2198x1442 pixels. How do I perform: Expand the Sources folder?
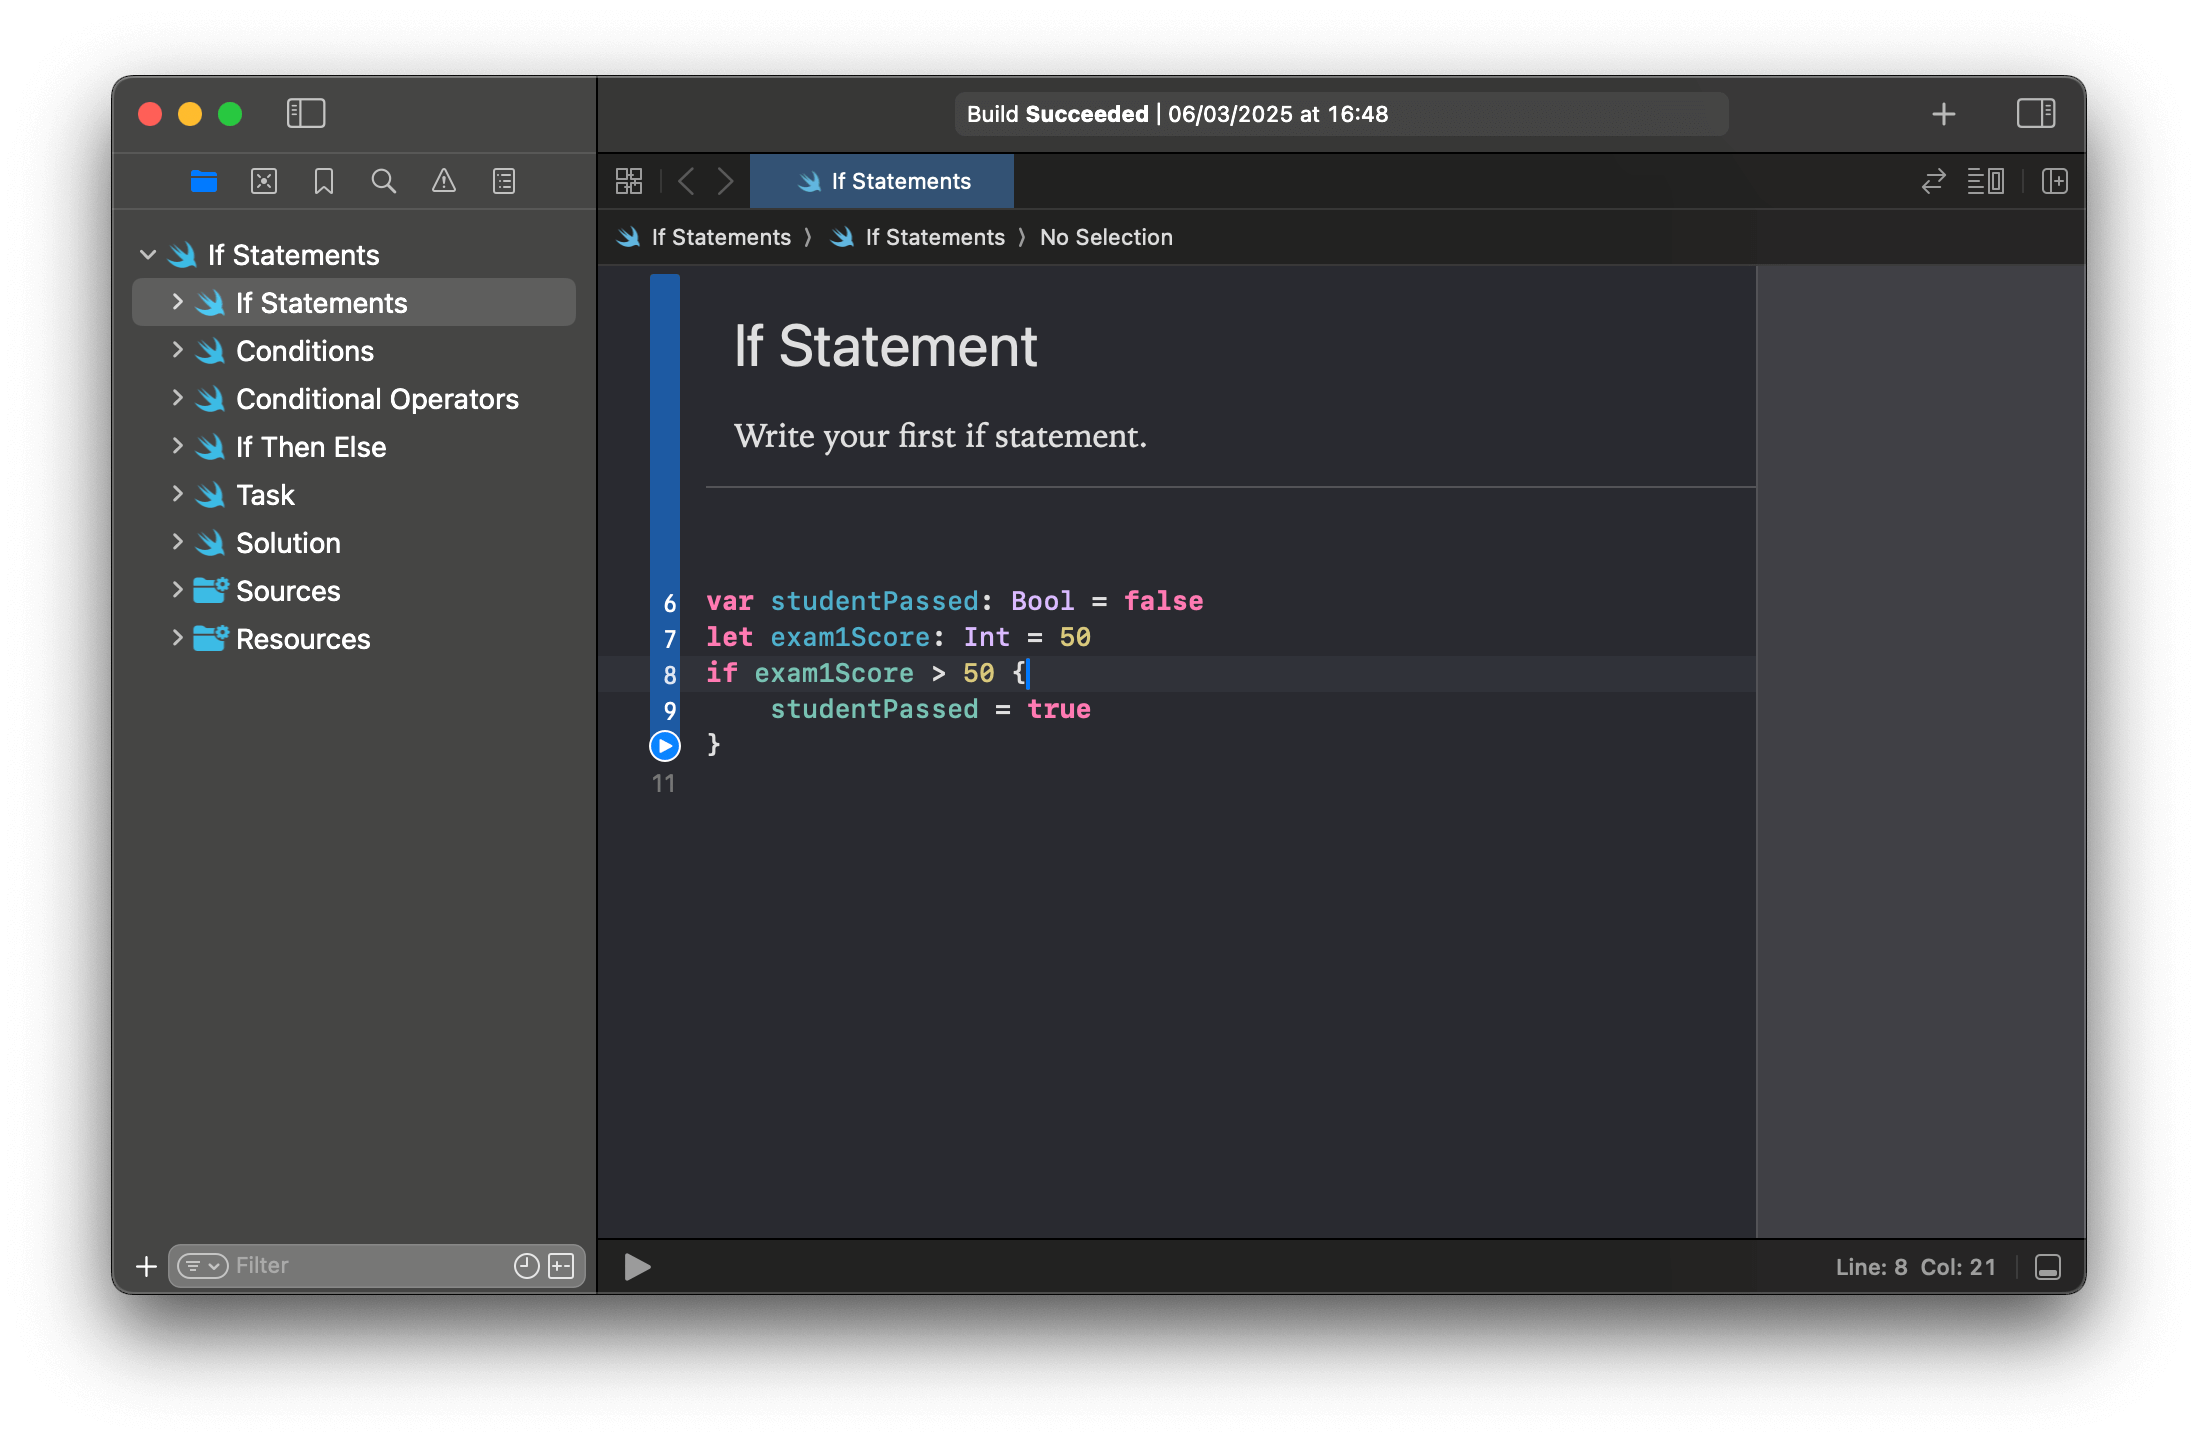pyautogui.click(x=178, y=590)
